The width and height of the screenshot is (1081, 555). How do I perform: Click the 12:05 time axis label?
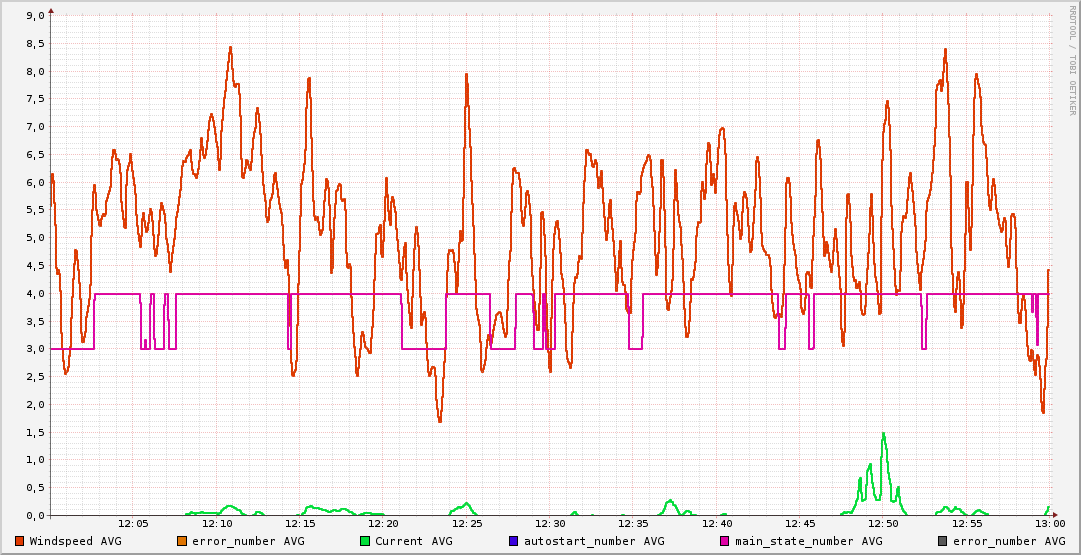tap(133, 523)
